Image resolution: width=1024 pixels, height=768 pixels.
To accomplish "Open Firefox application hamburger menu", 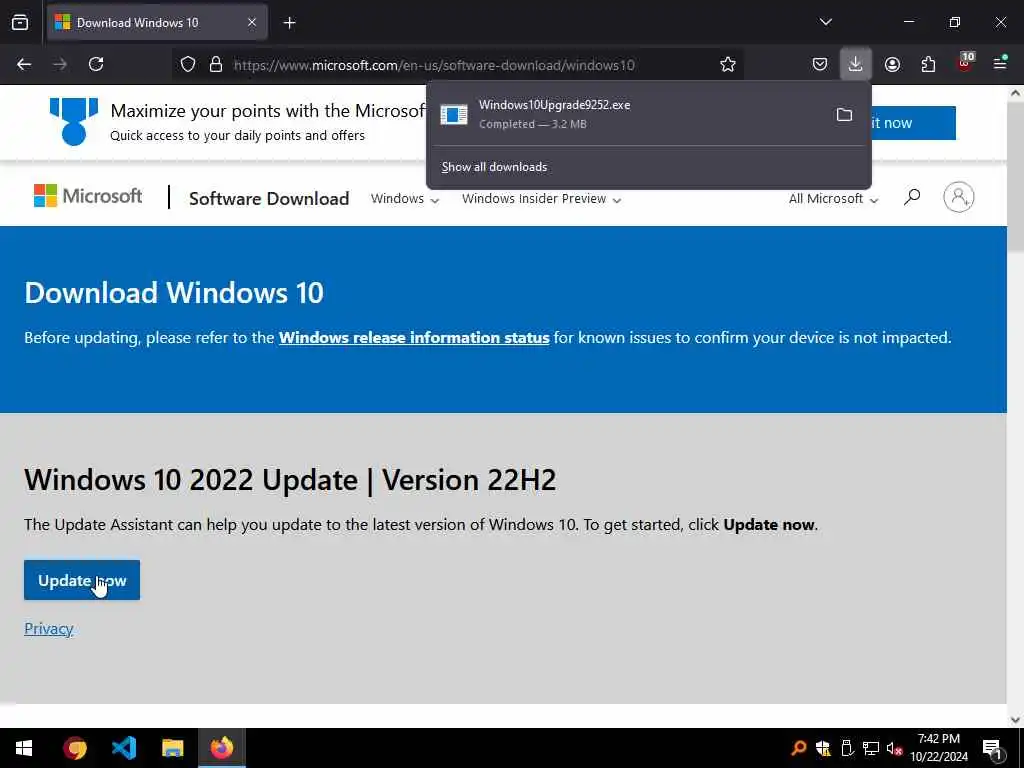I will (1000, 63).
